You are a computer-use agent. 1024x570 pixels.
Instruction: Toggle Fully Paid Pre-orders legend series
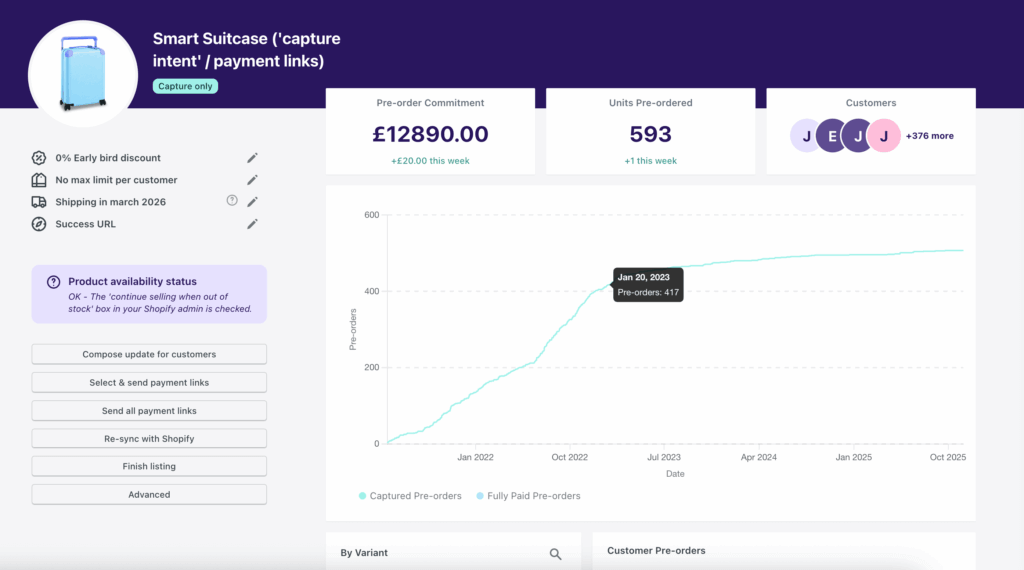coord(528,496)
